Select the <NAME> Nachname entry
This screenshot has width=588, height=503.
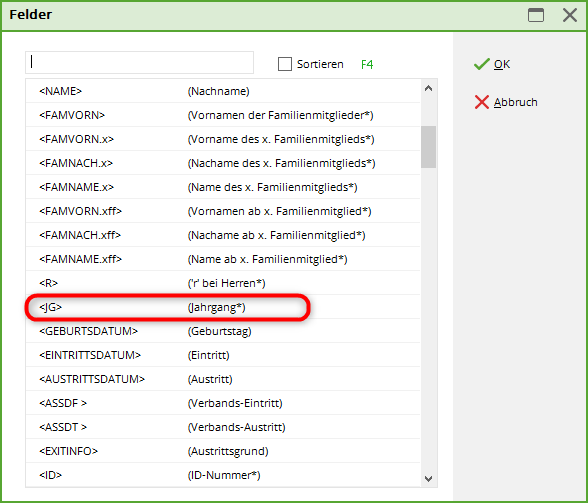pos(223,91)
